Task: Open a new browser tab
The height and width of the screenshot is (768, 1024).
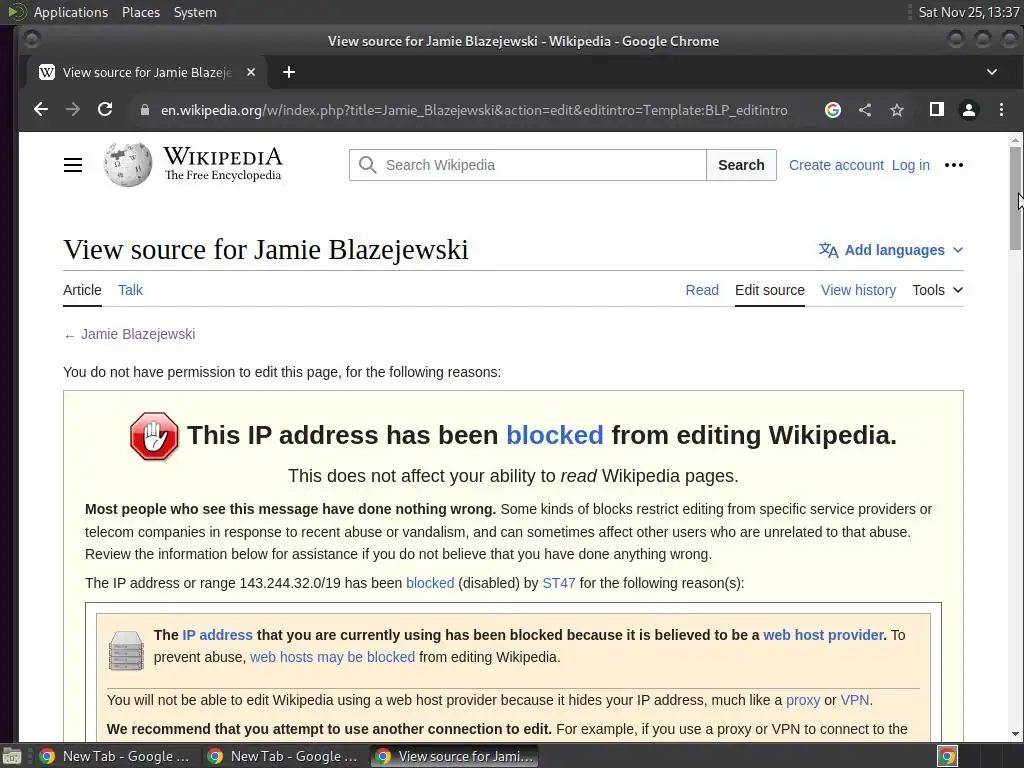Action: 289,72
